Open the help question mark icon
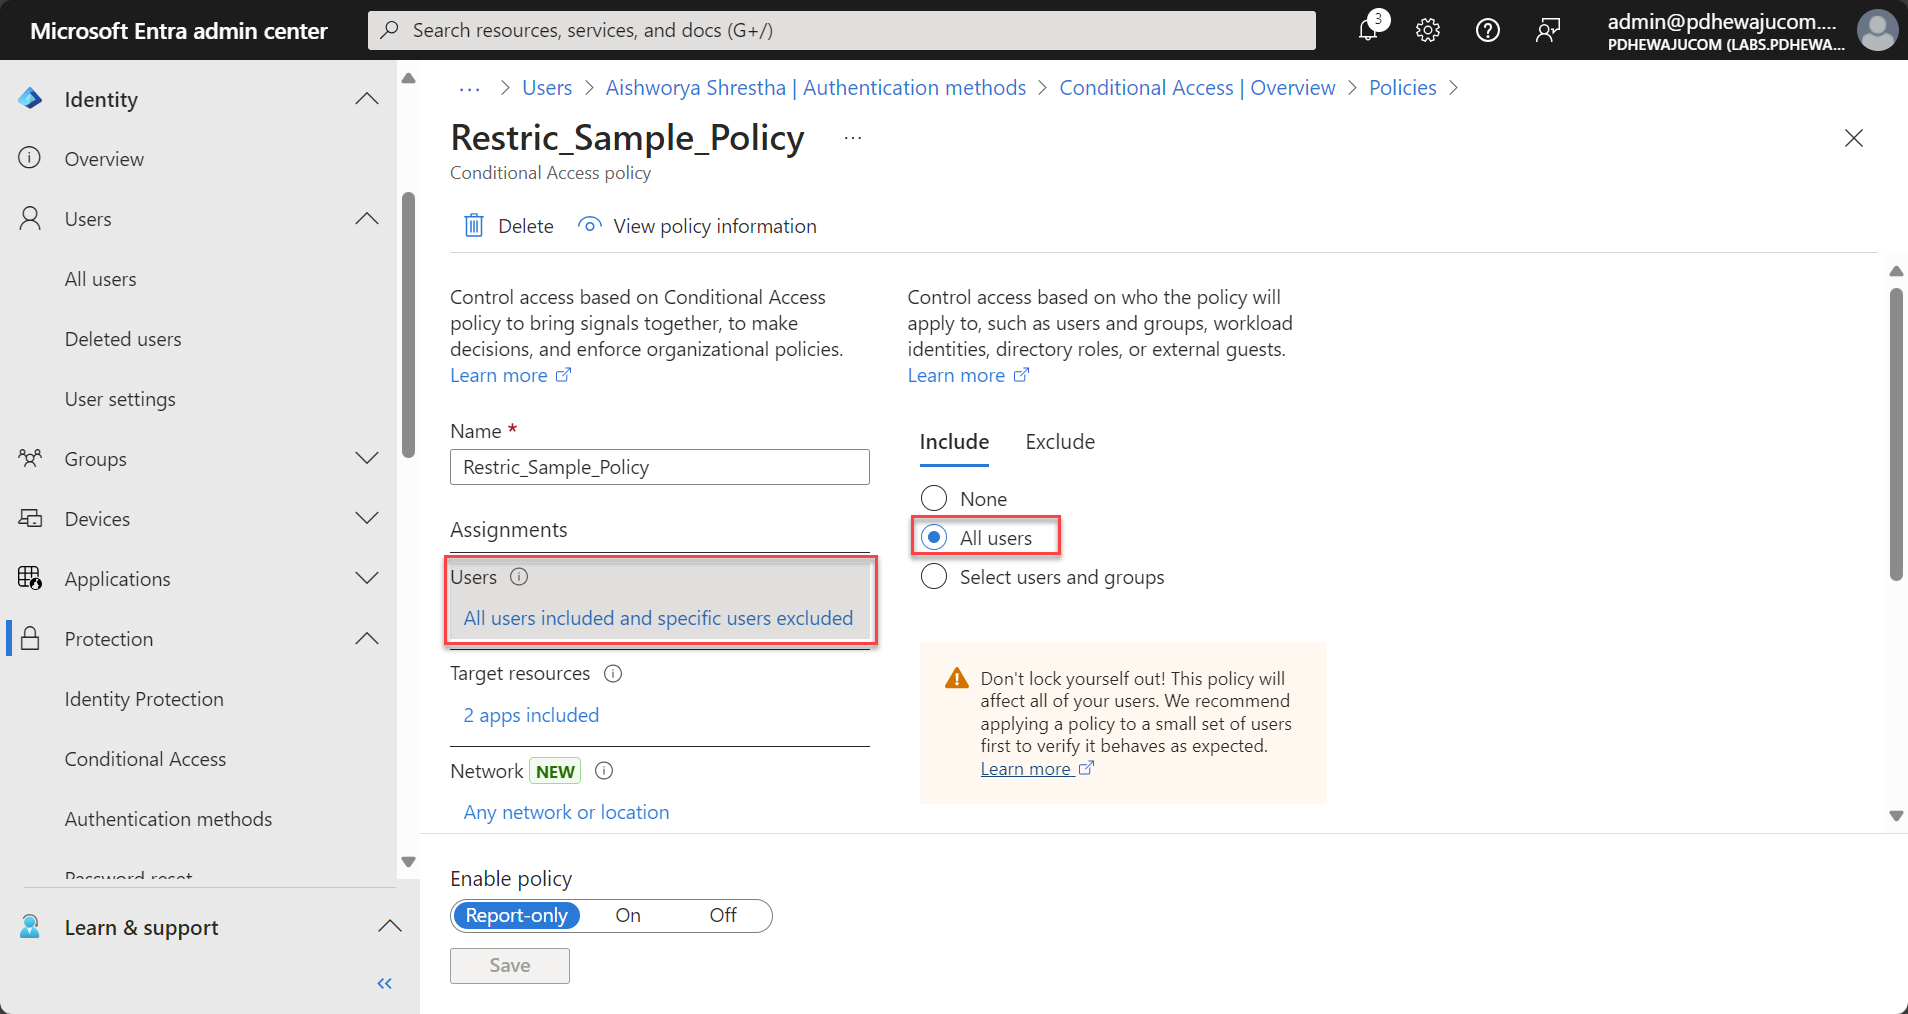Screen dimensions: 1908x1014 [1488, 30]
